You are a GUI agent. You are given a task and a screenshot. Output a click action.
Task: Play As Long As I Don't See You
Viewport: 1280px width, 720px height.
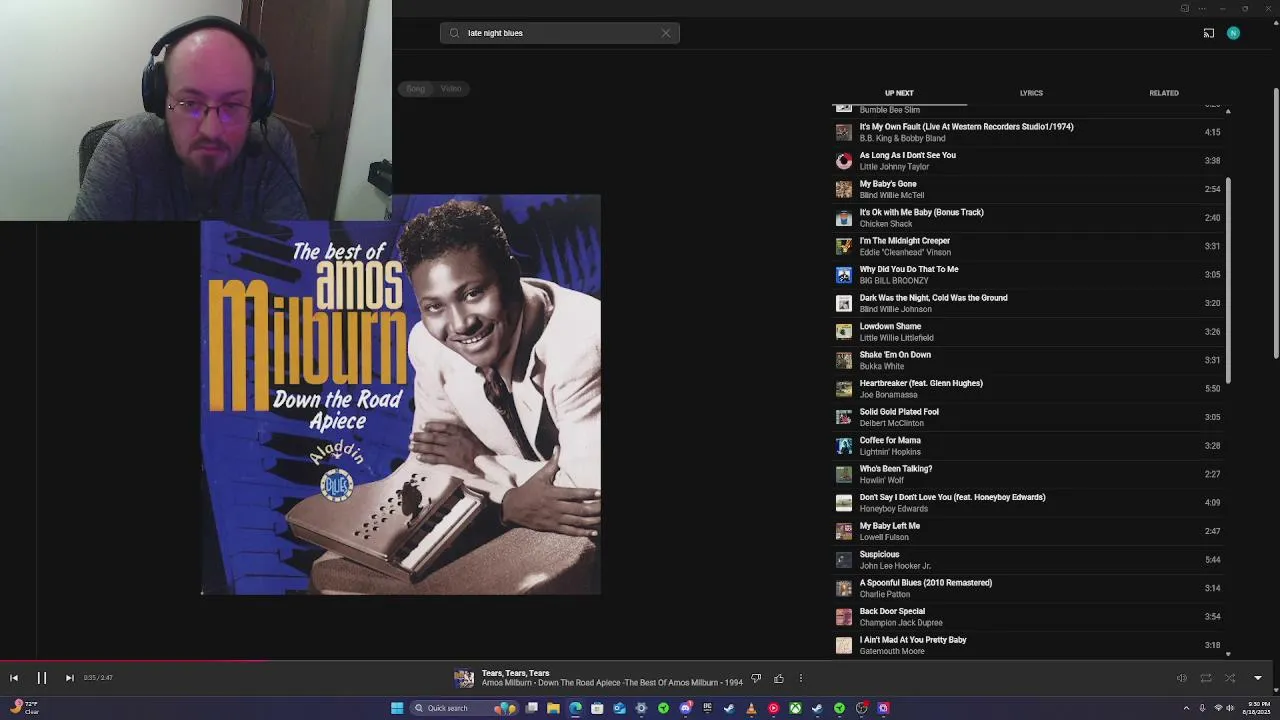[x=1029, y=161]
